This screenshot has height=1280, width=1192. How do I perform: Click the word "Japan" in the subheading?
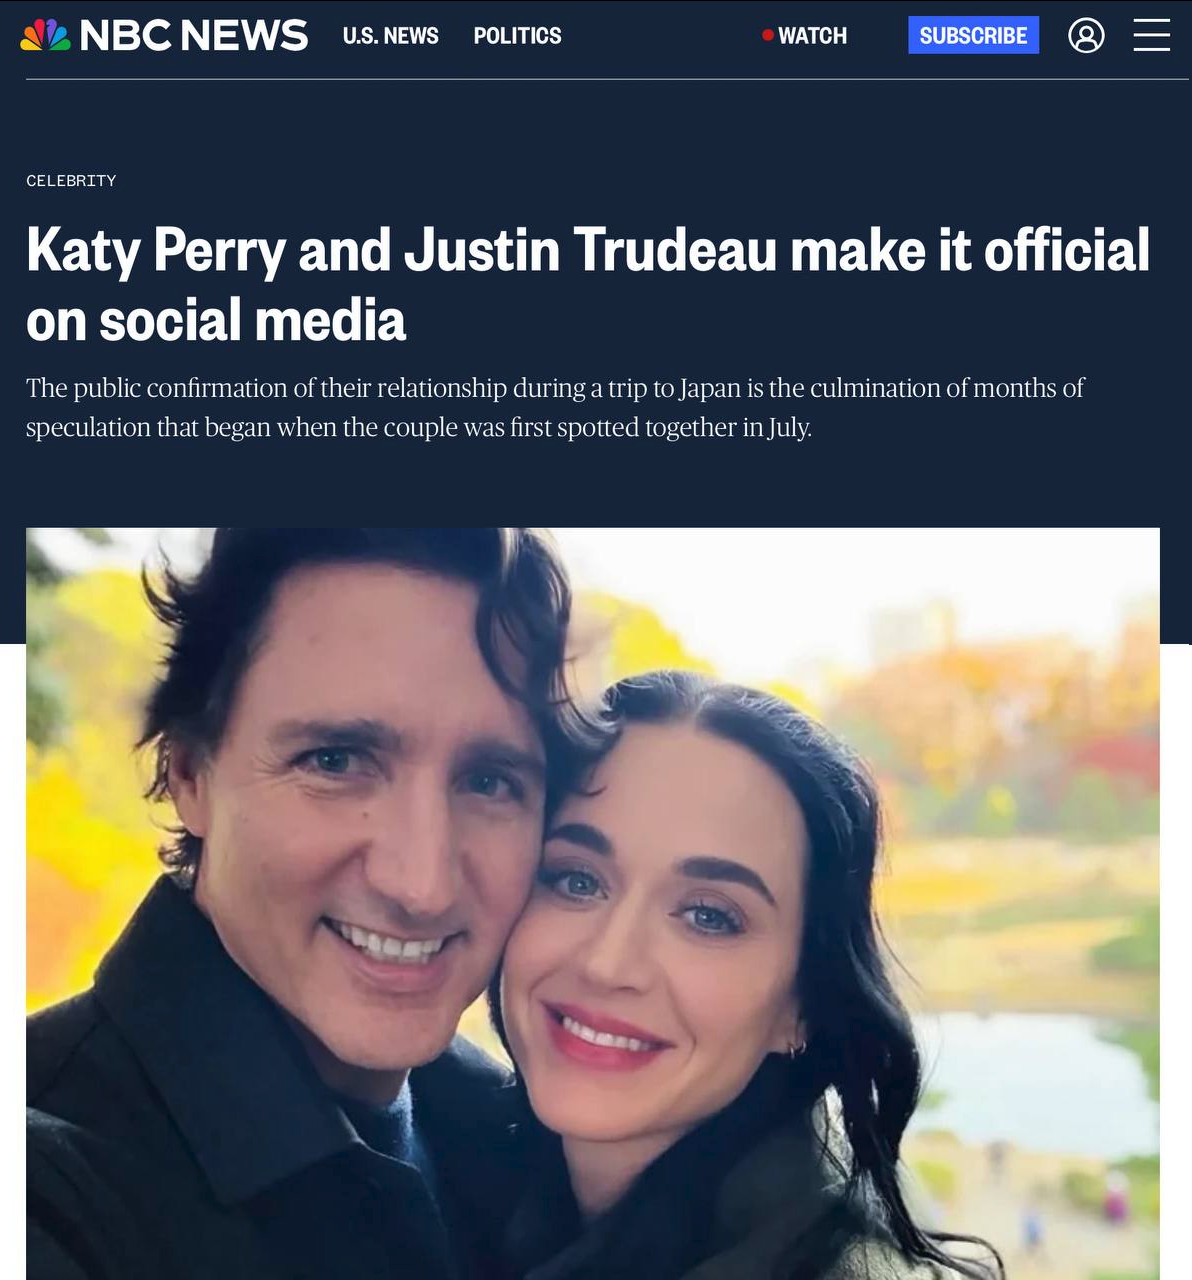pyautogui.click(x=711, y=388)
